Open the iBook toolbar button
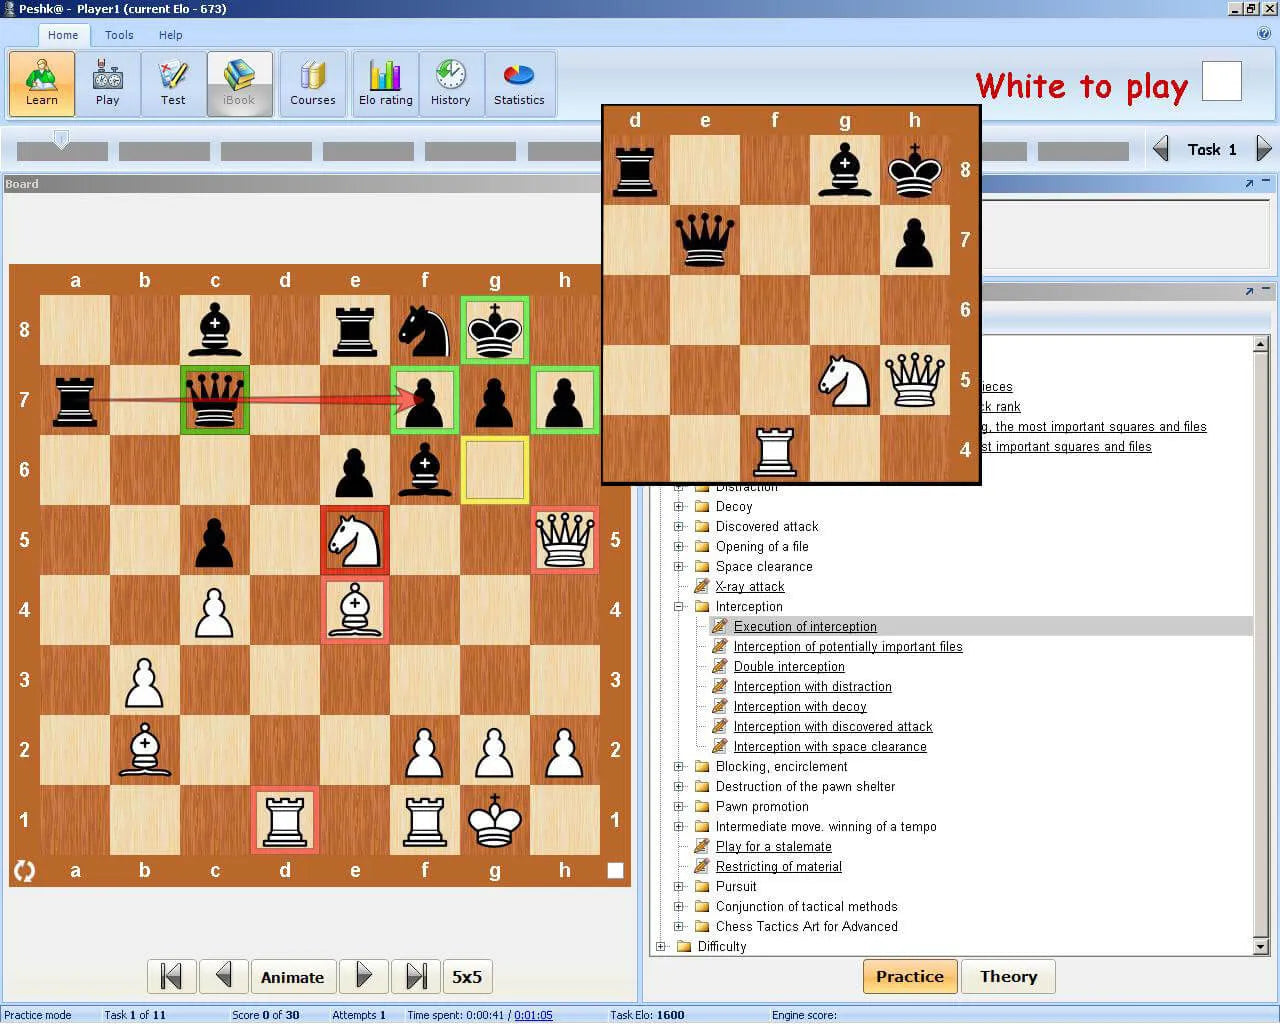 tap(239, 84)
